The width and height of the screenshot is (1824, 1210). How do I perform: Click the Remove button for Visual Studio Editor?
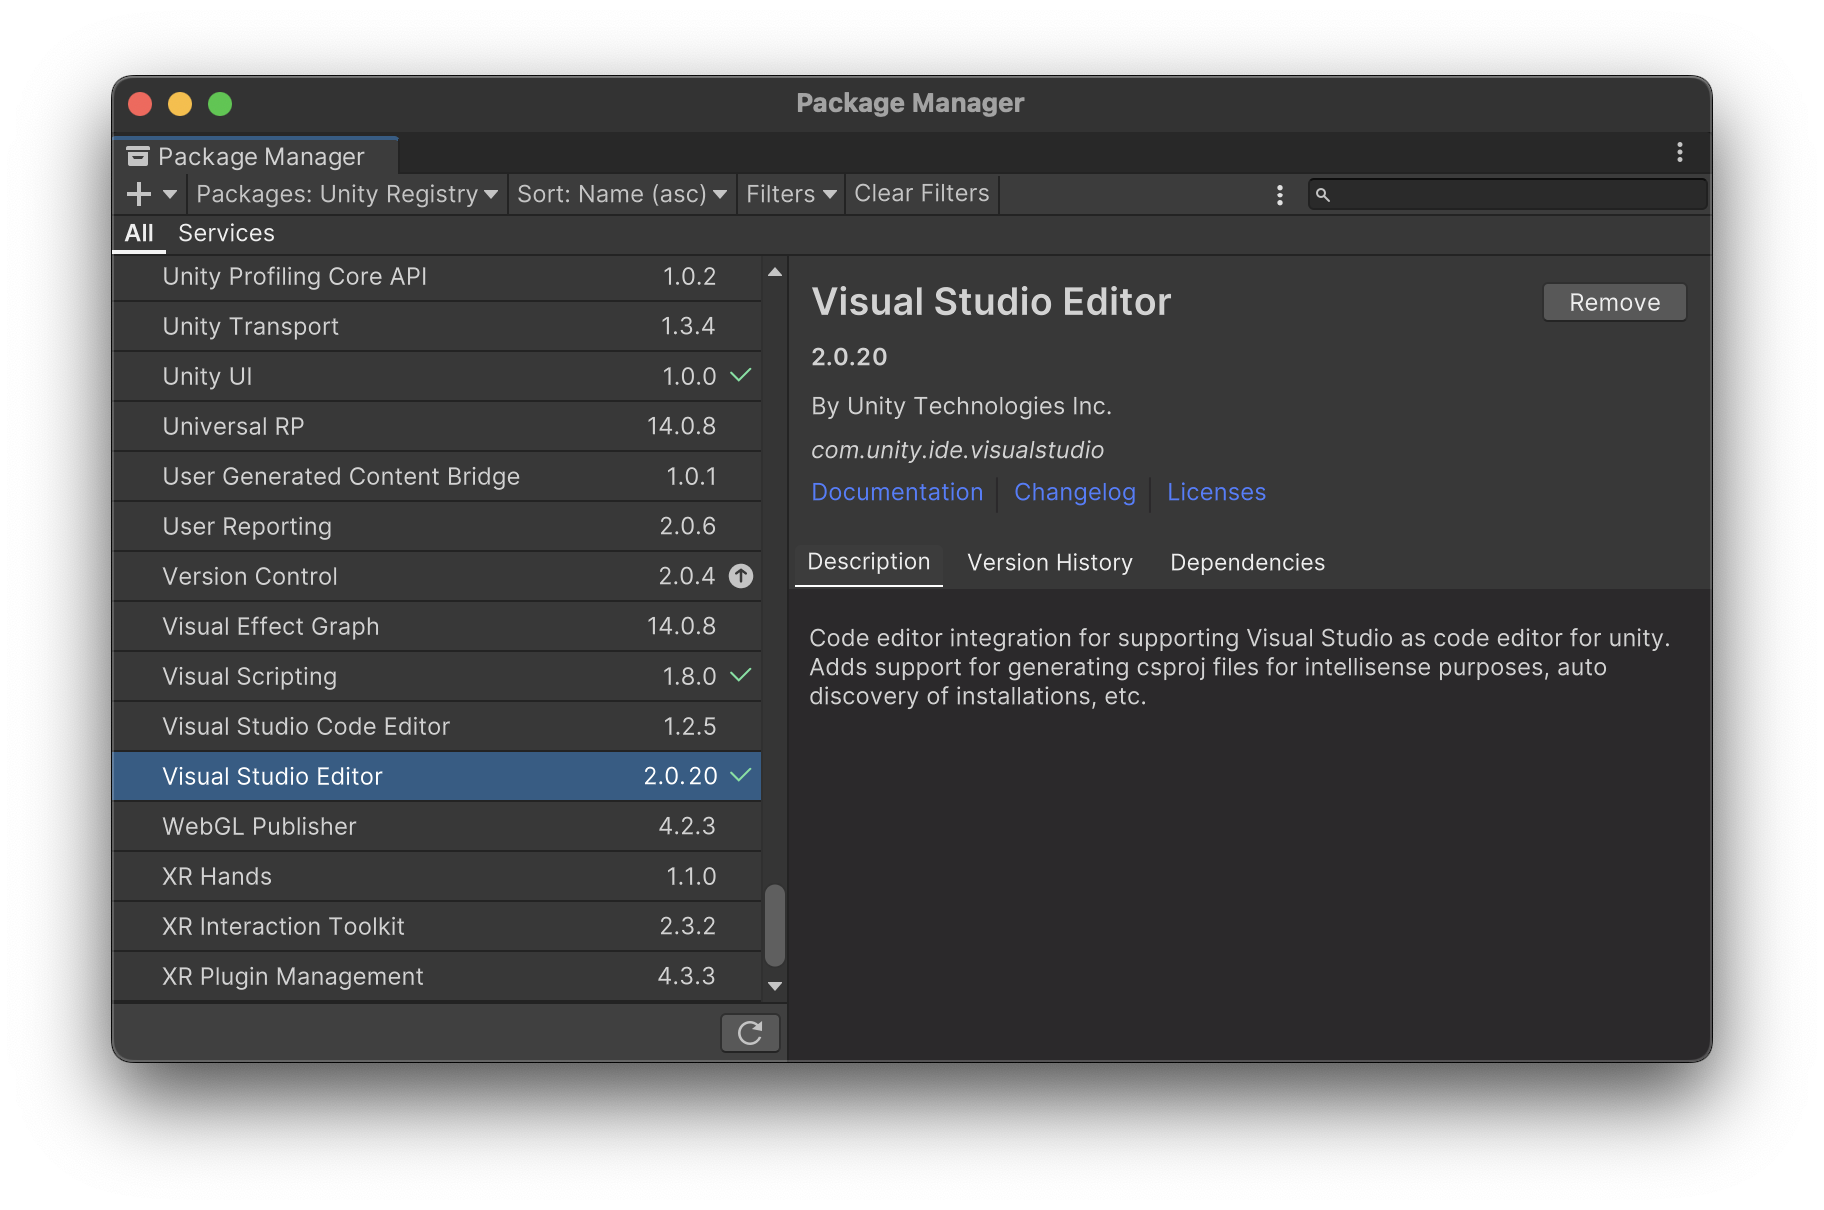[1613, 301]
